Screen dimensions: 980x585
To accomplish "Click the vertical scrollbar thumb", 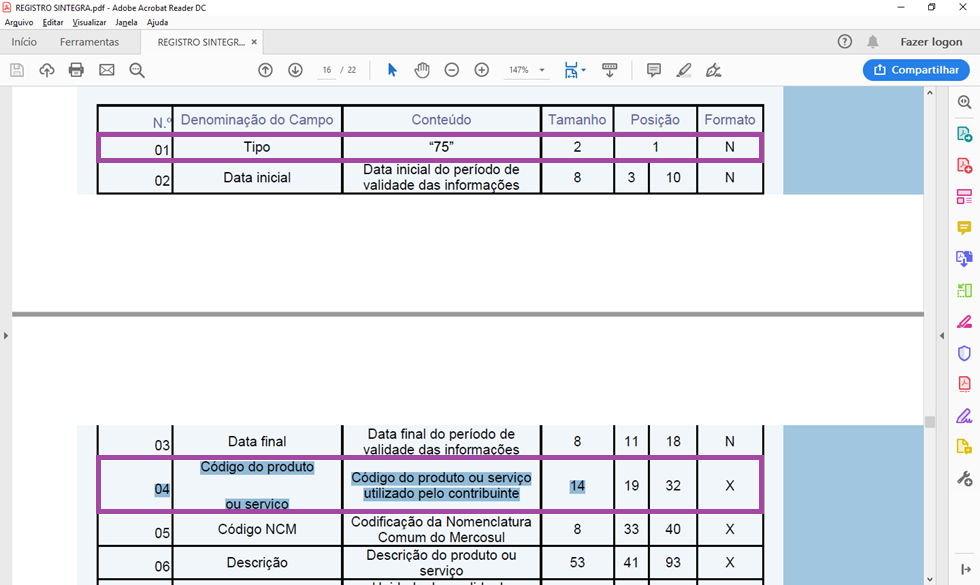I will (x=930, y=422).
